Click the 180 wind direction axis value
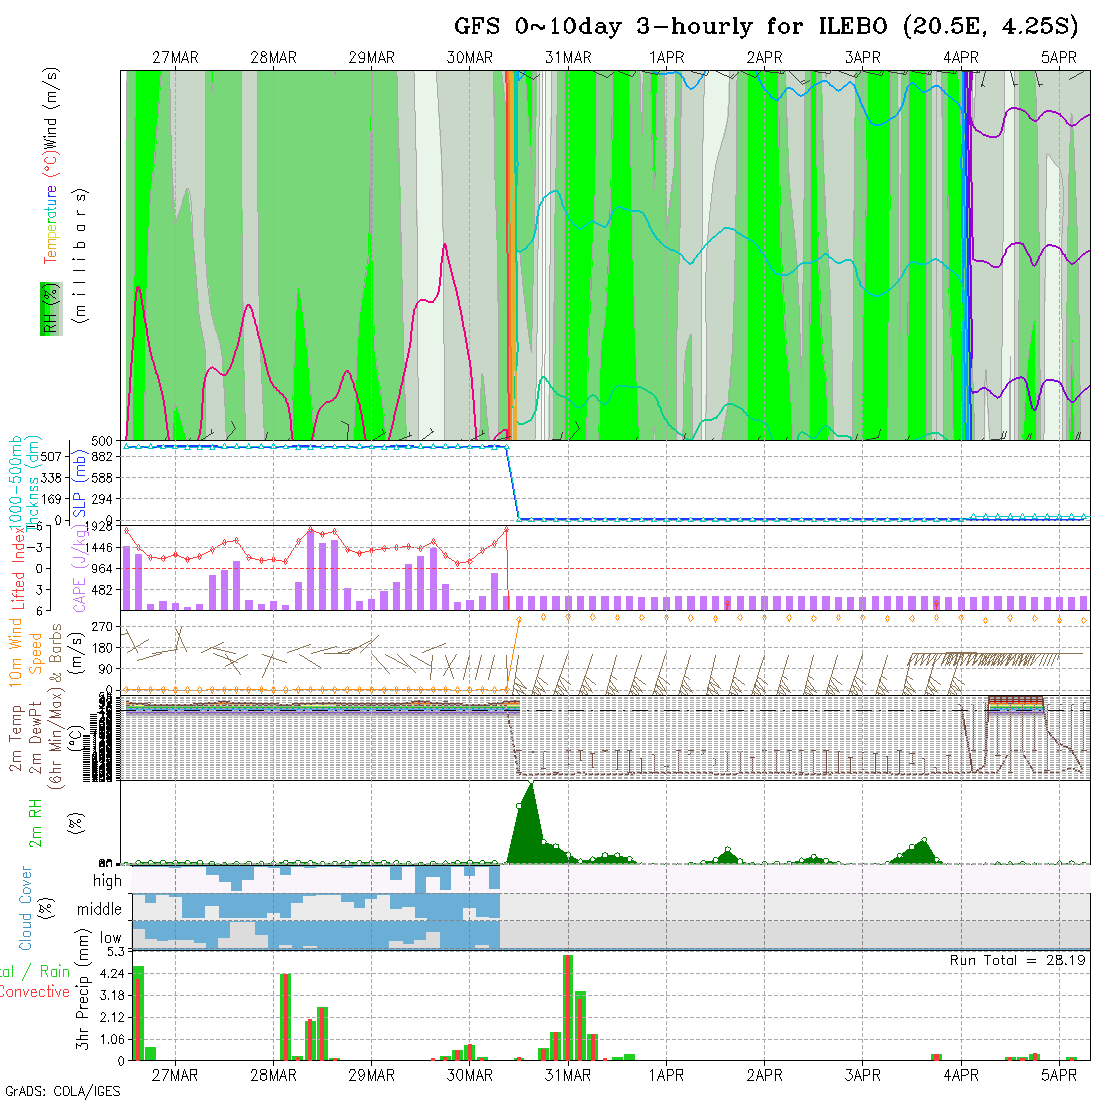The height and width of the screenshot is (1100, 1100). [x=102, y=648]
